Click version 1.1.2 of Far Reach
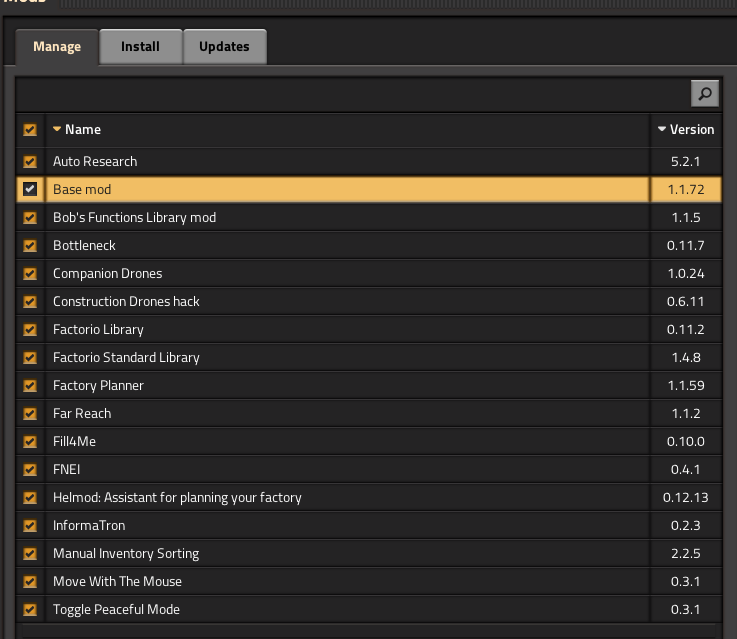 pos(686,413)
